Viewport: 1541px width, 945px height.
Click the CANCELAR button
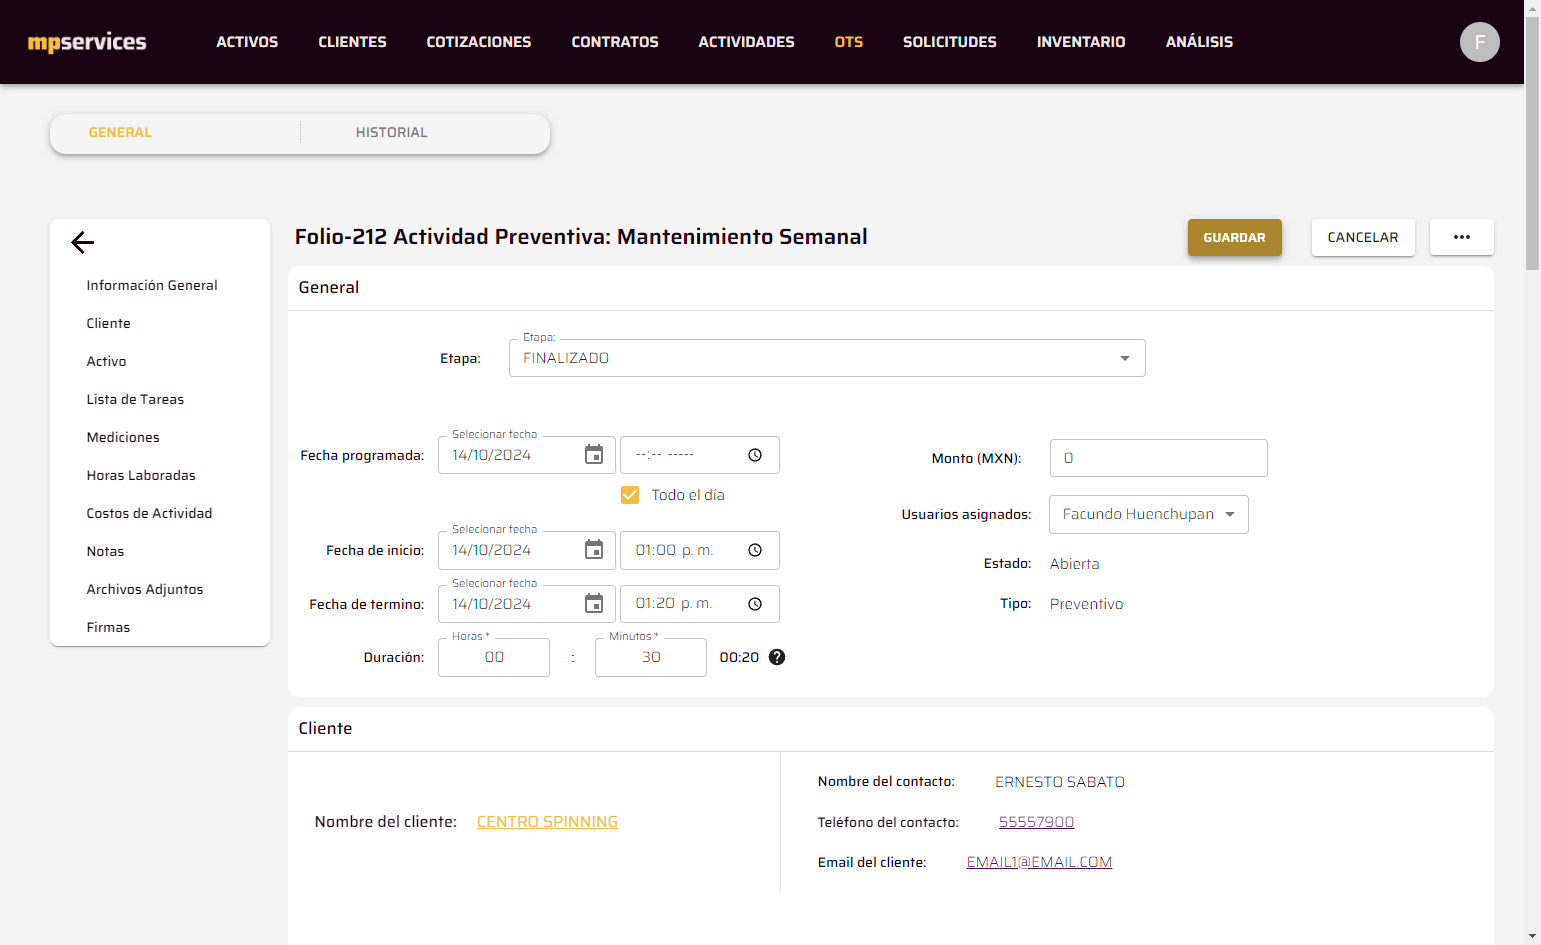[1363, 237]
